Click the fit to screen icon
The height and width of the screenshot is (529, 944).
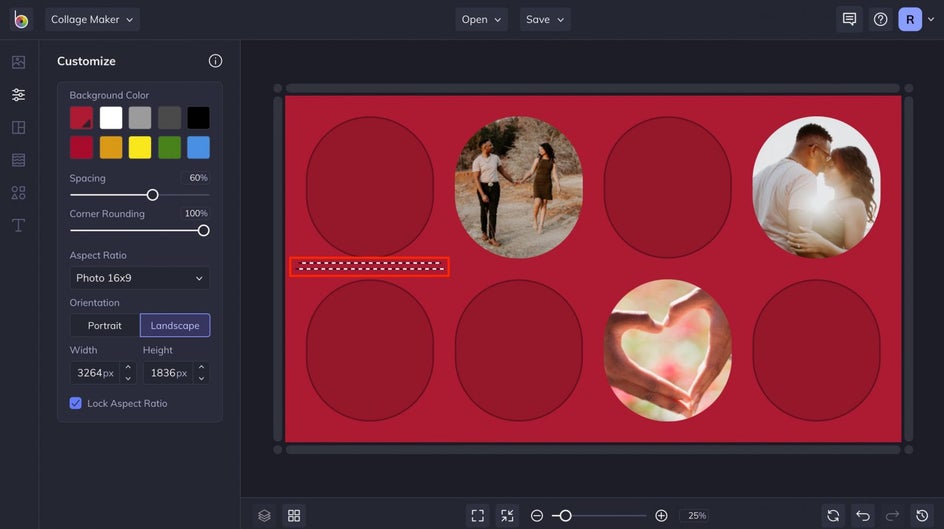477,516
